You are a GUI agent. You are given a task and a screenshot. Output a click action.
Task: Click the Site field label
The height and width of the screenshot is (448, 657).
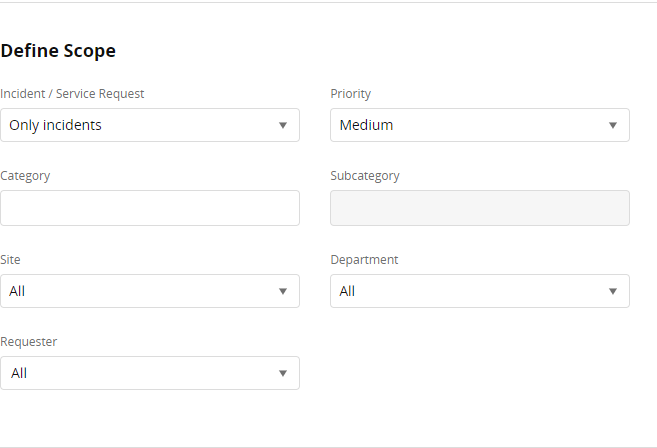pyautogui.click(x=10, y=260)
